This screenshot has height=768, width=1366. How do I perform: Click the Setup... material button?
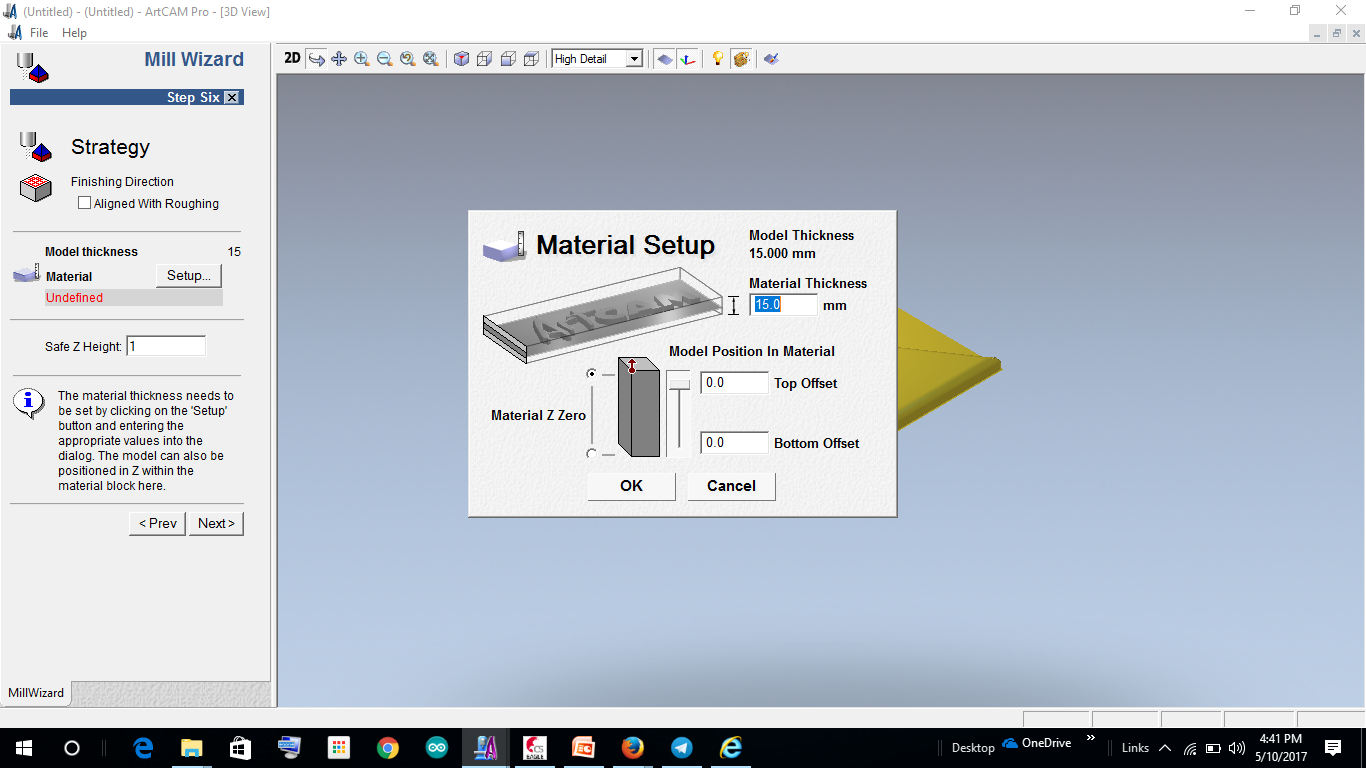coord(189,276)
